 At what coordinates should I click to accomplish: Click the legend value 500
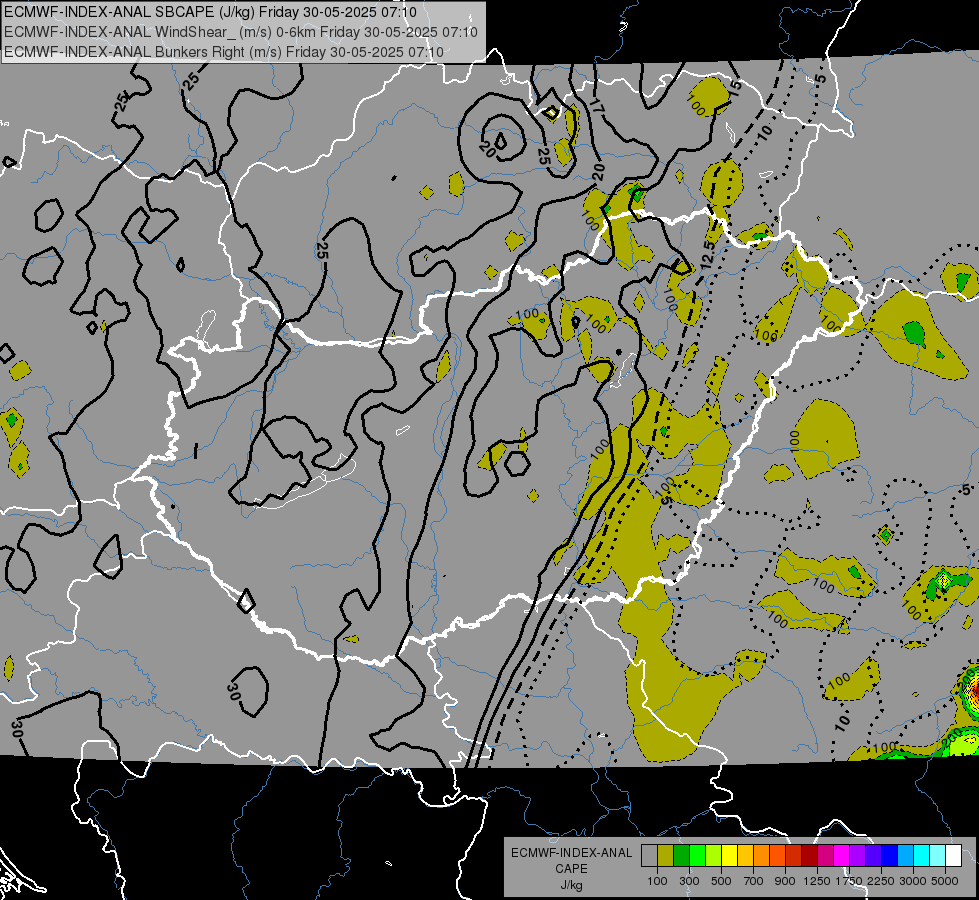pos(721,881)
